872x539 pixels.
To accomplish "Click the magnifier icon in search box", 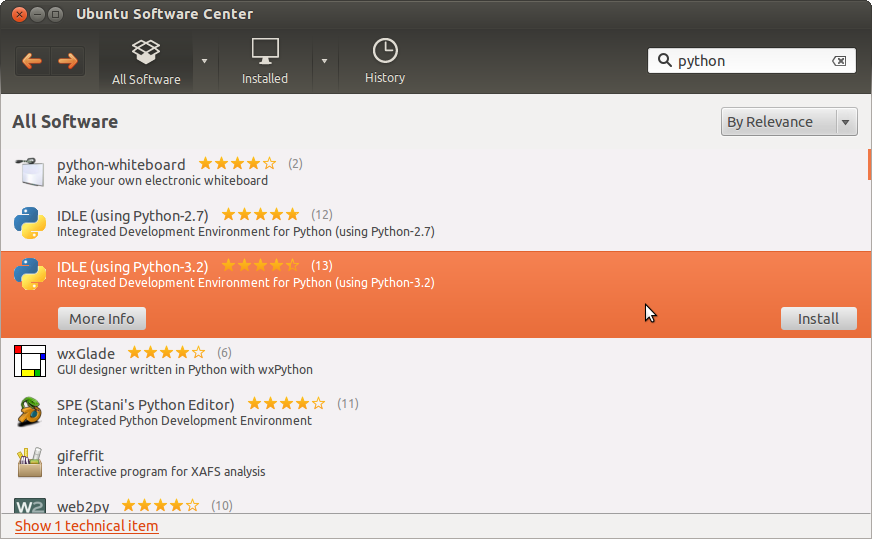I will 665,60.
